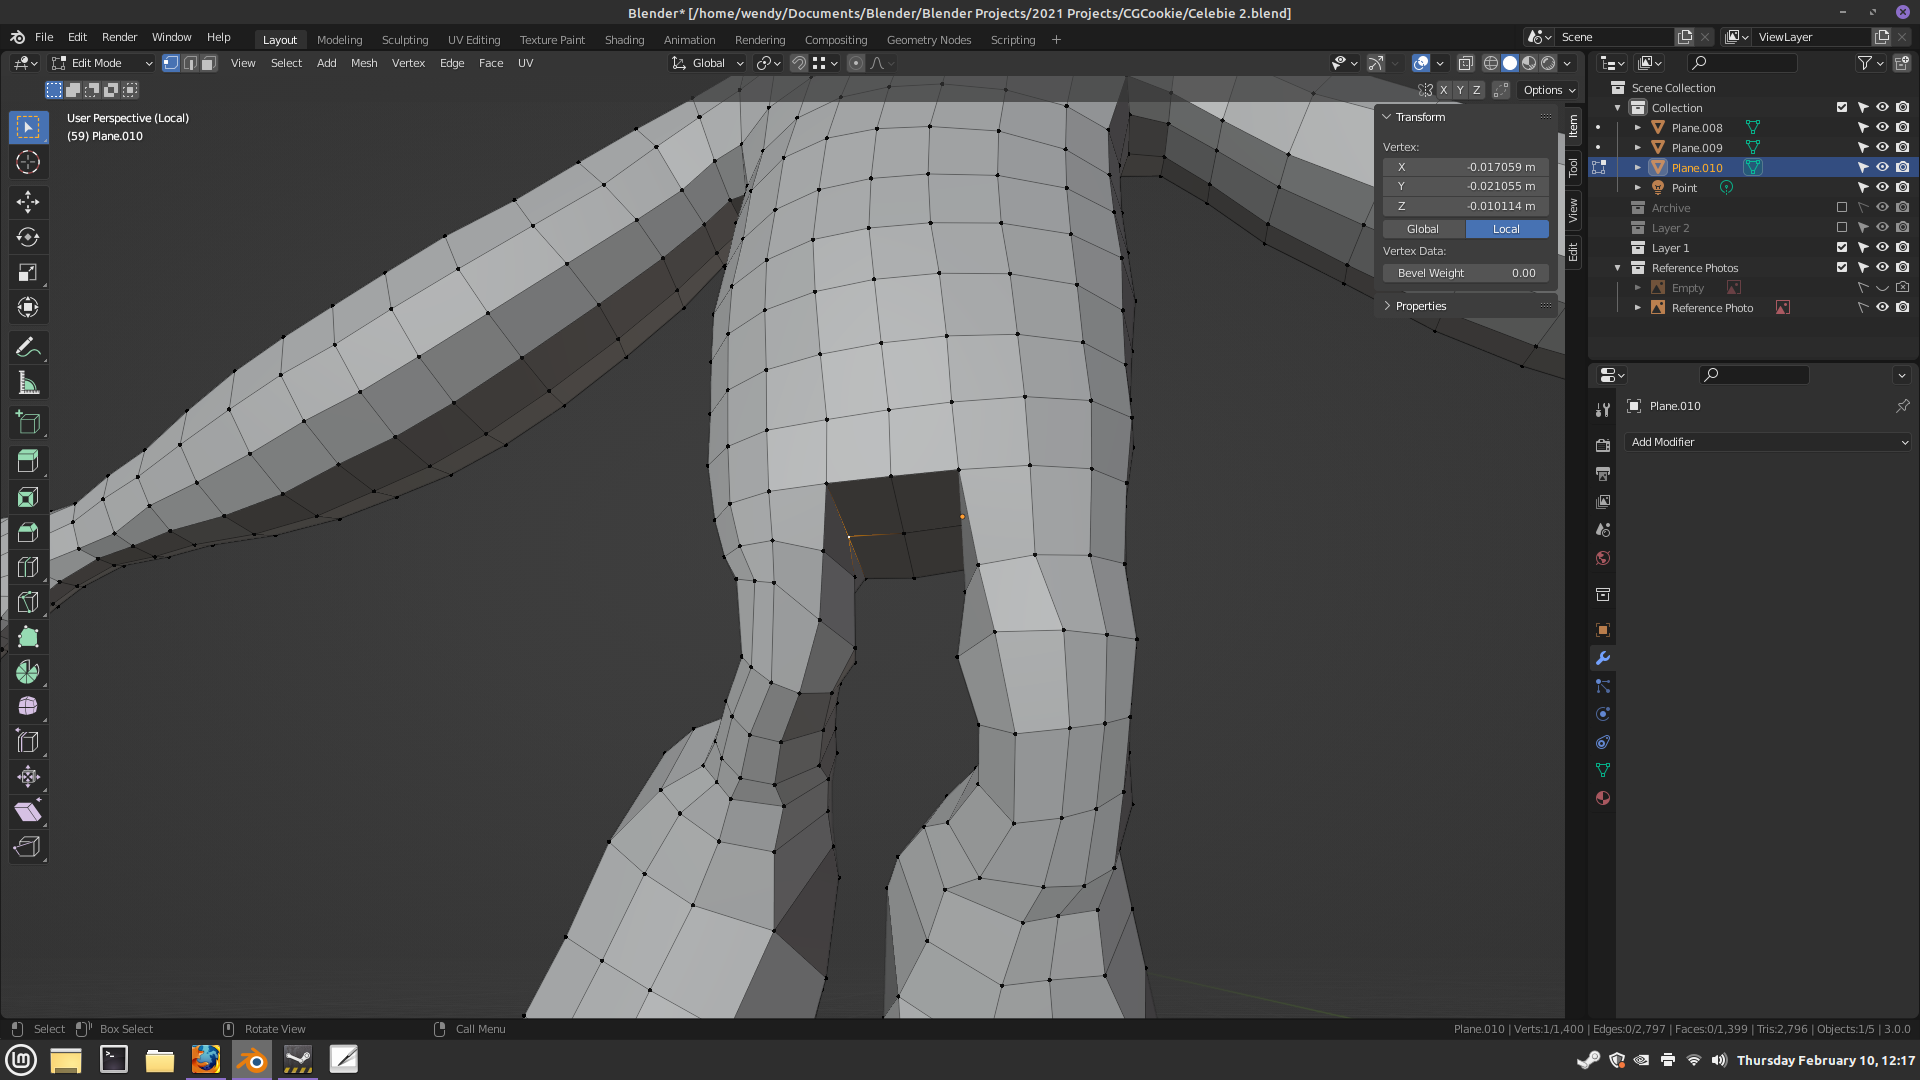Open the Add Modifier dropdown
Viewport: 1920px width, 1080px height.
coord(1768,442)
